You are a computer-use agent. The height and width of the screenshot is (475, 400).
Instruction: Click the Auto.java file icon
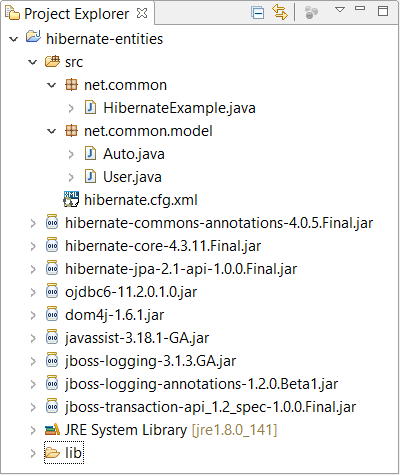pyautogui.click(x=90, y=153)
